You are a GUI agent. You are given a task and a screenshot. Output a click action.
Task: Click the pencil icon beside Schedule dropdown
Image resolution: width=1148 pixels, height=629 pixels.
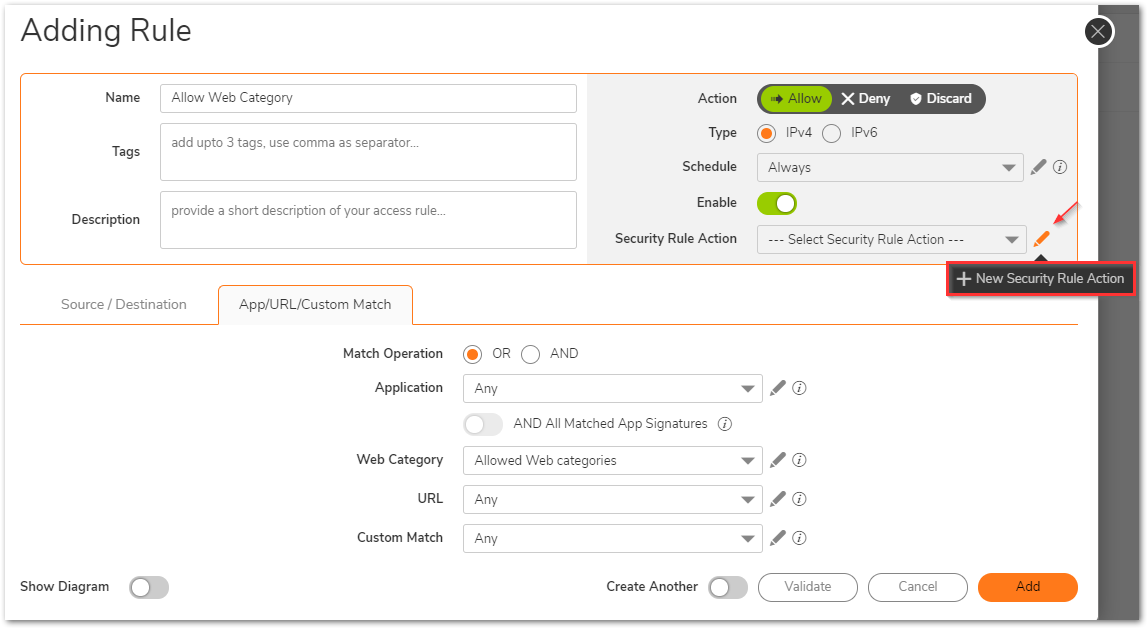1038,167
